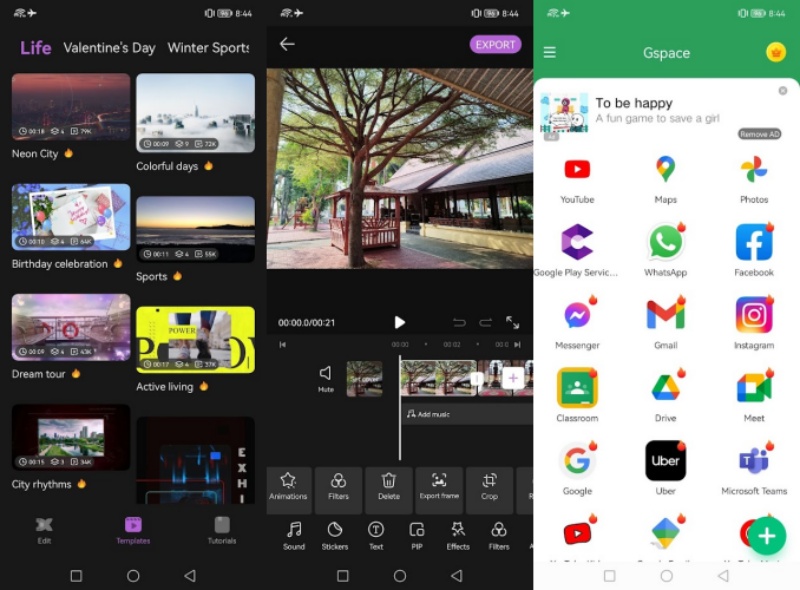Jump to the start of timeline
Viewport: 800px width, 590px height.
tap(283, 345)
